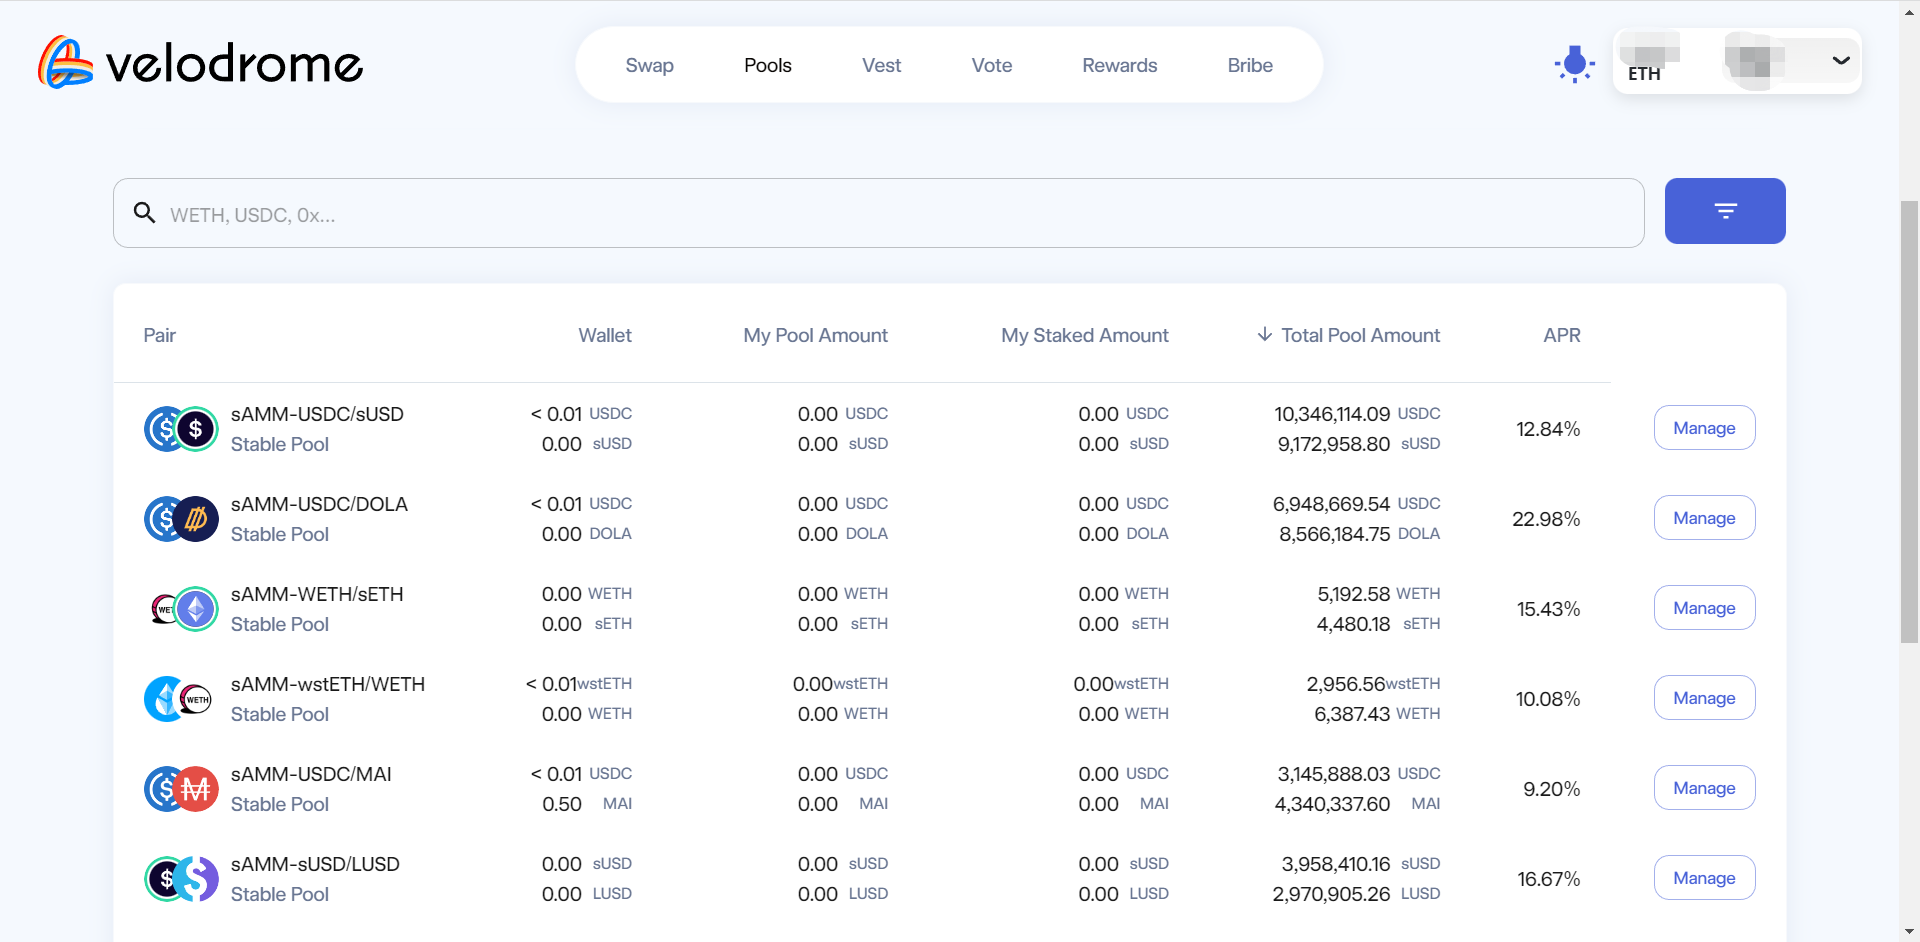Select the sAMM-WETH/sETH pair name
Viewport: 1920px width, 942px height.
point(317,594)
